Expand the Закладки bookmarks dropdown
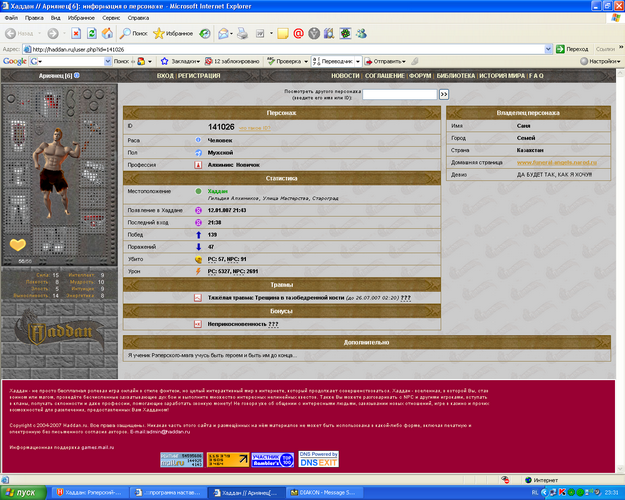 click(198, 61)
